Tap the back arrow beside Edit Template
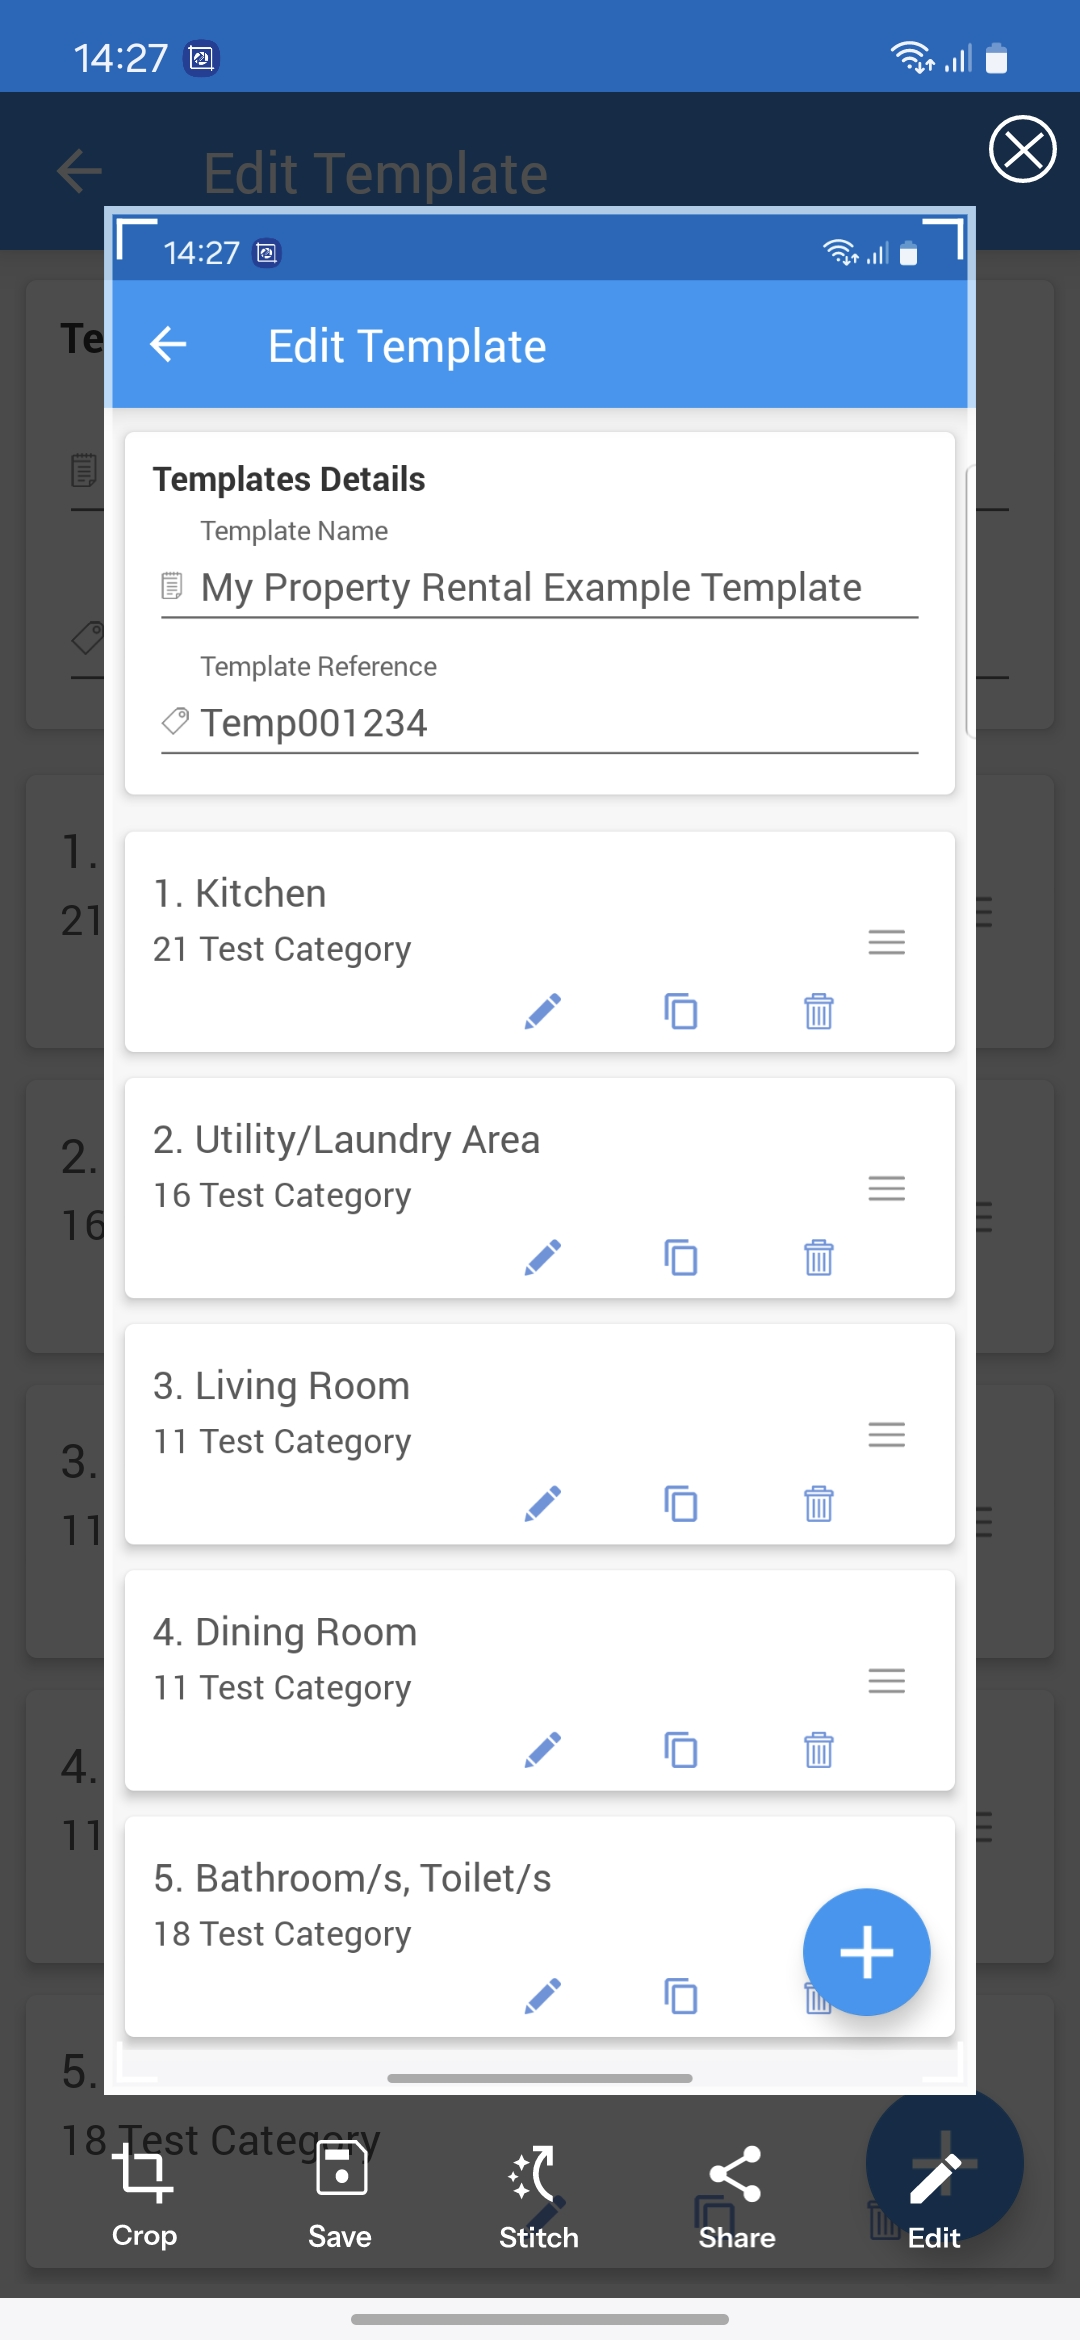 168,345
